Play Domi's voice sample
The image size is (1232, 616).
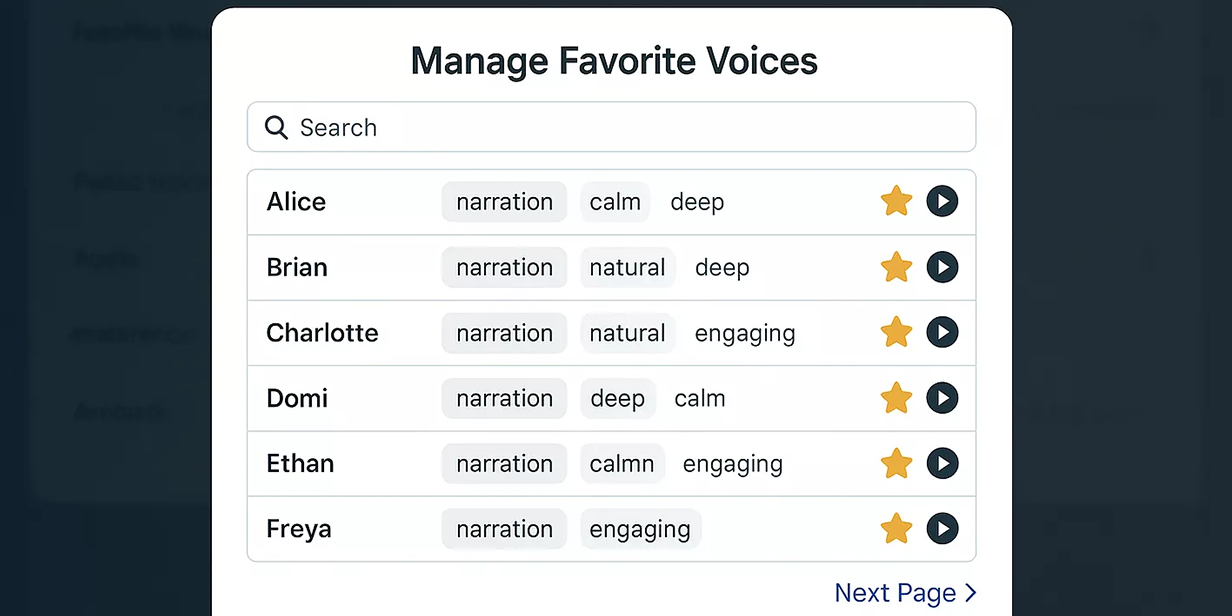(942, 398)
